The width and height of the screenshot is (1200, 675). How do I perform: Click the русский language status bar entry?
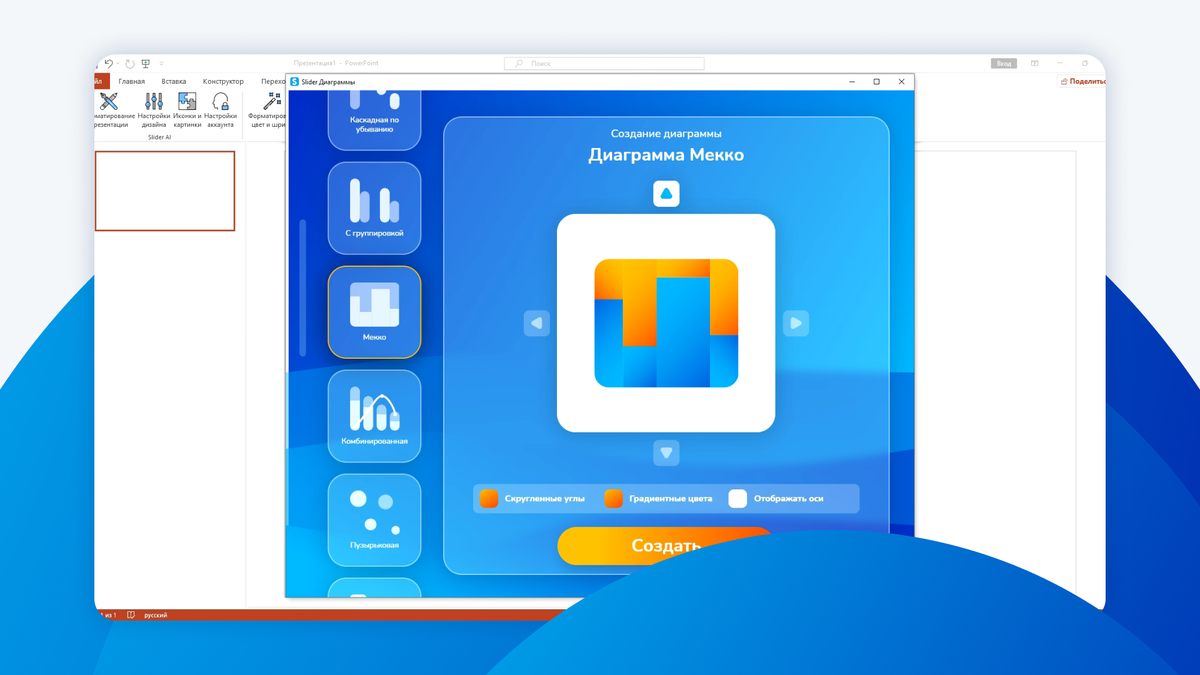coord(156,615)
